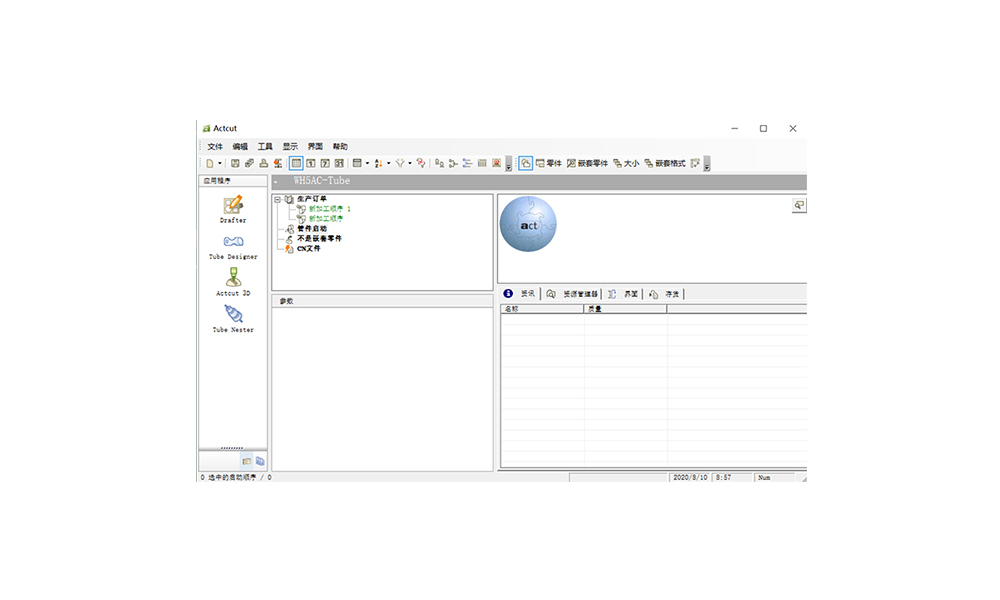Click the preview pane corner tool icon
1000x600 pixels.
[x=798, y=205]
